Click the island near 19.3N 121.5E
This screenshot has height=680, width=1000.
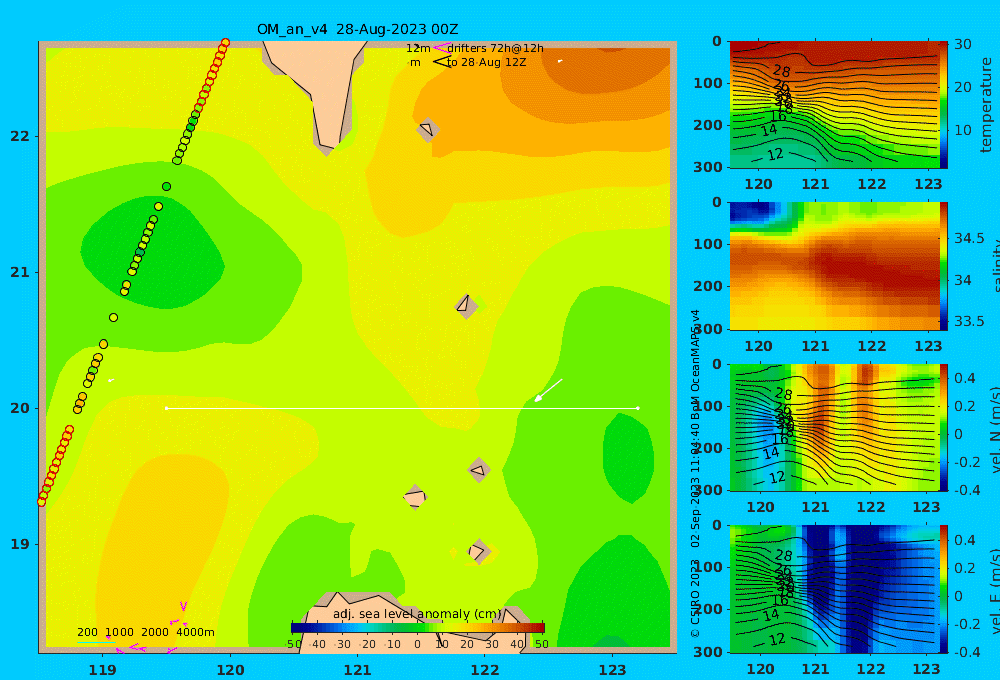[415, 497]
